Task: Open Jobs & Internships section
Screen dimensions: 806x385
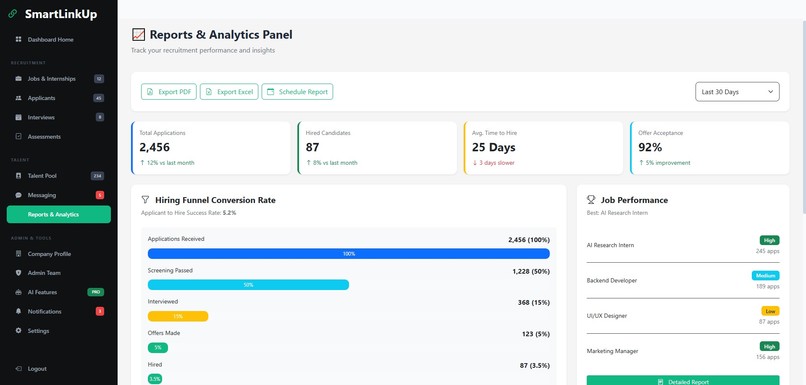Action: click(x=59, y=79)
